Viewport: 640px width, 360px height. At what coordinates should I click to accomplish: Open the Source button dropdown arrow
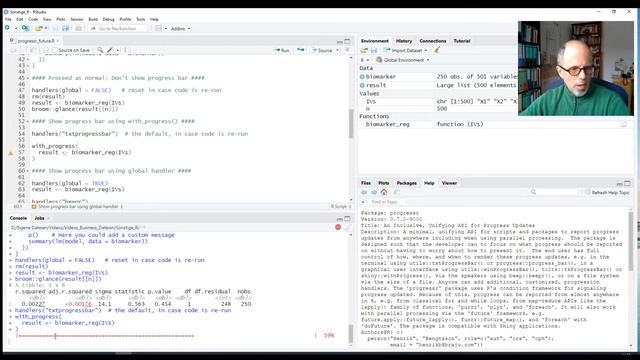coord(338,50)
